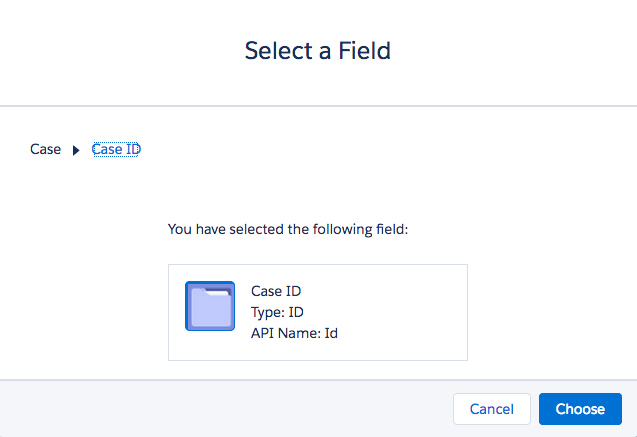Click the word "Select" in the dialog title
Viewport: 637px width, 437px height.
pyautogui.click(x=280, y=50)
